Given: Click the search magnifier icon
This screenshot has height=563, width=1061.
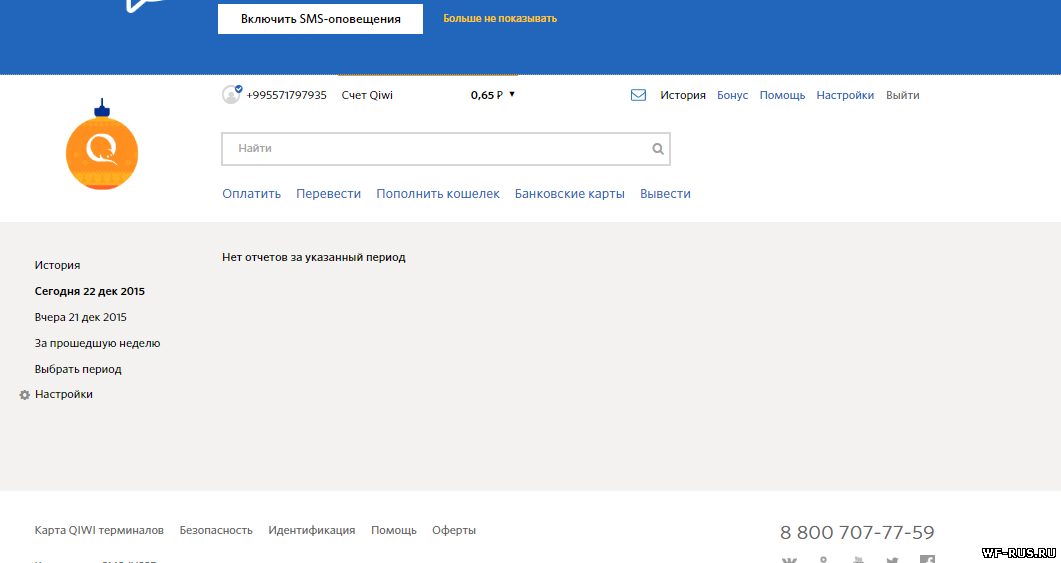Looking at the screenshot, I should [657, 149].
